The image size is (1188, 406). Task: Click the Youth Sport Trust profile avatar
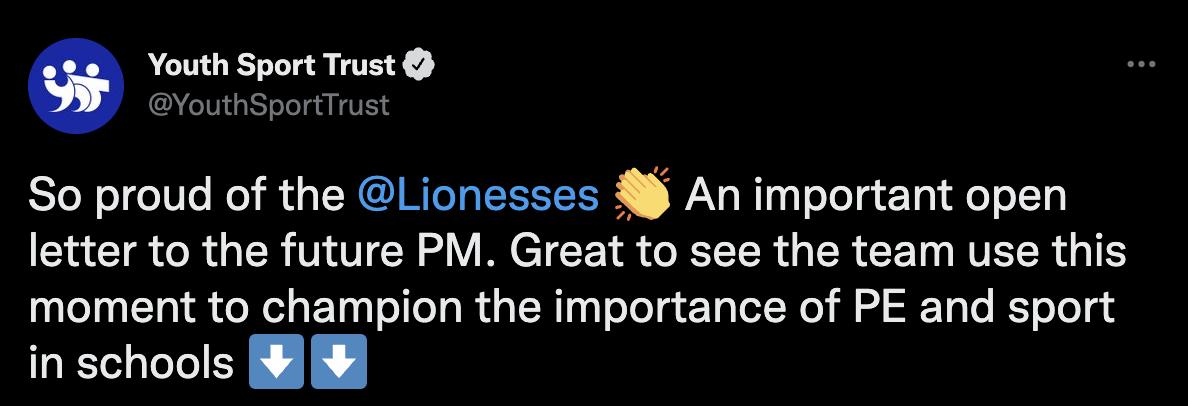74,84
